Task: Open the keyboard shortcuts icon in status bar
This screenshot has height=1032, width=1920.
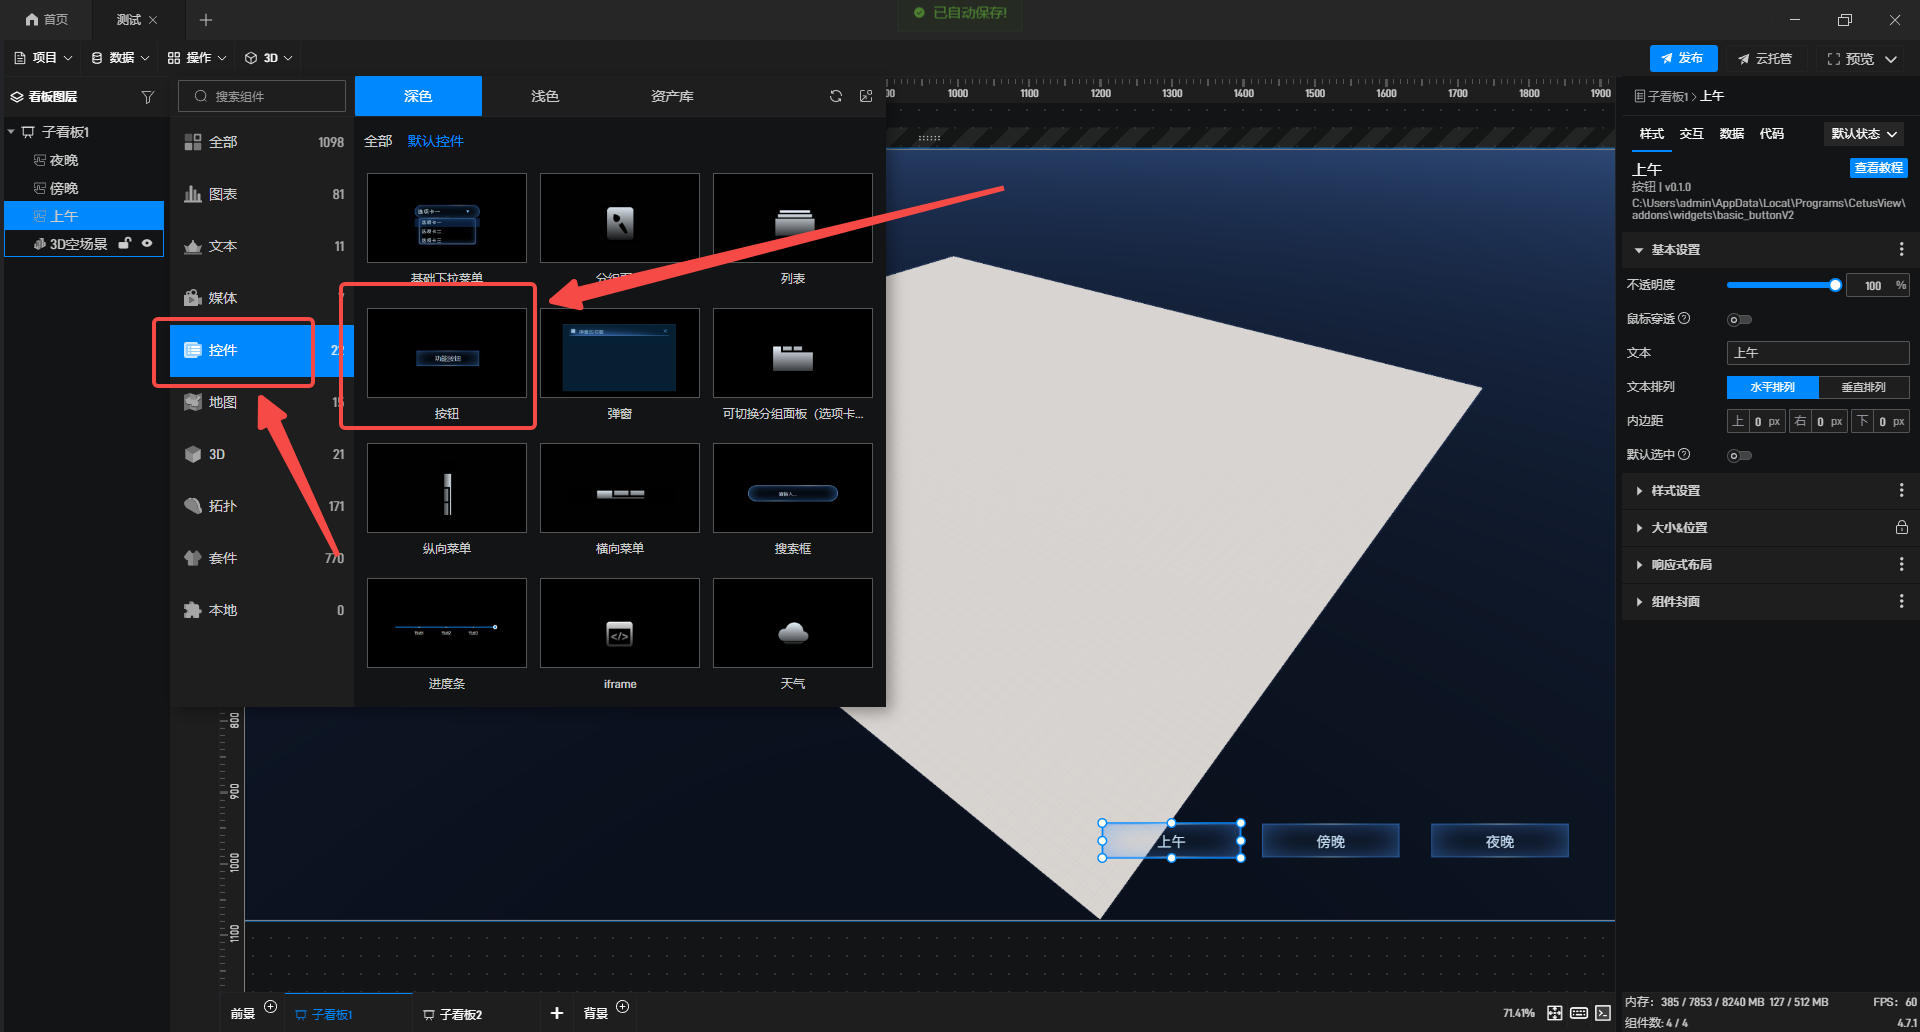Action: click(x=1579, y=1013)
